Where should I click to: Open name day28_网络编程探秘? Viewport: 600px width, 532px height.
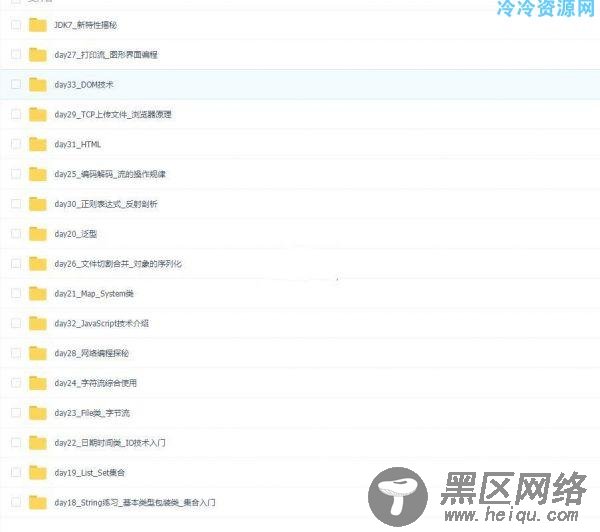click(92, 353)
